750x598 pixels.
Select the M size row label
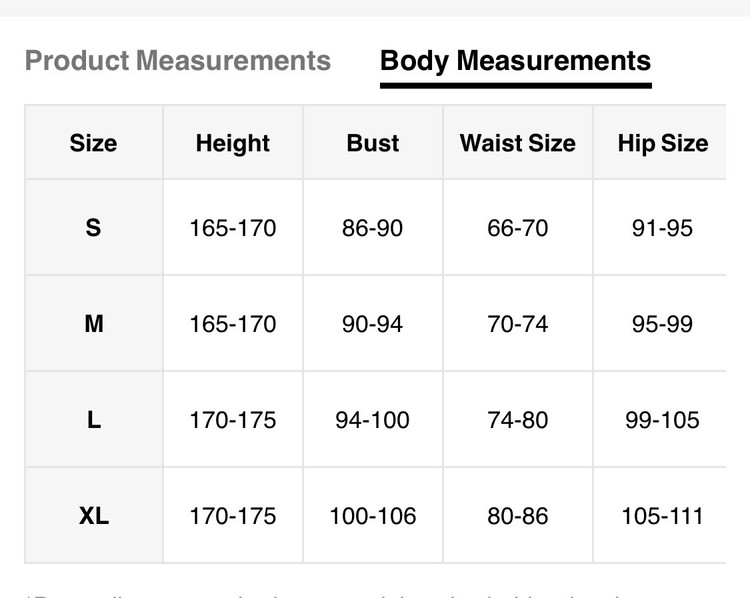(93, 324)
